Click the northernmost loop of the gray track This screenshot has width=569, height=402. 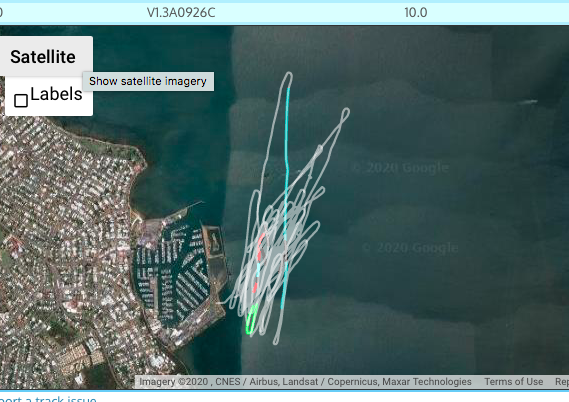pyautogui.click(x=288, y=77)
